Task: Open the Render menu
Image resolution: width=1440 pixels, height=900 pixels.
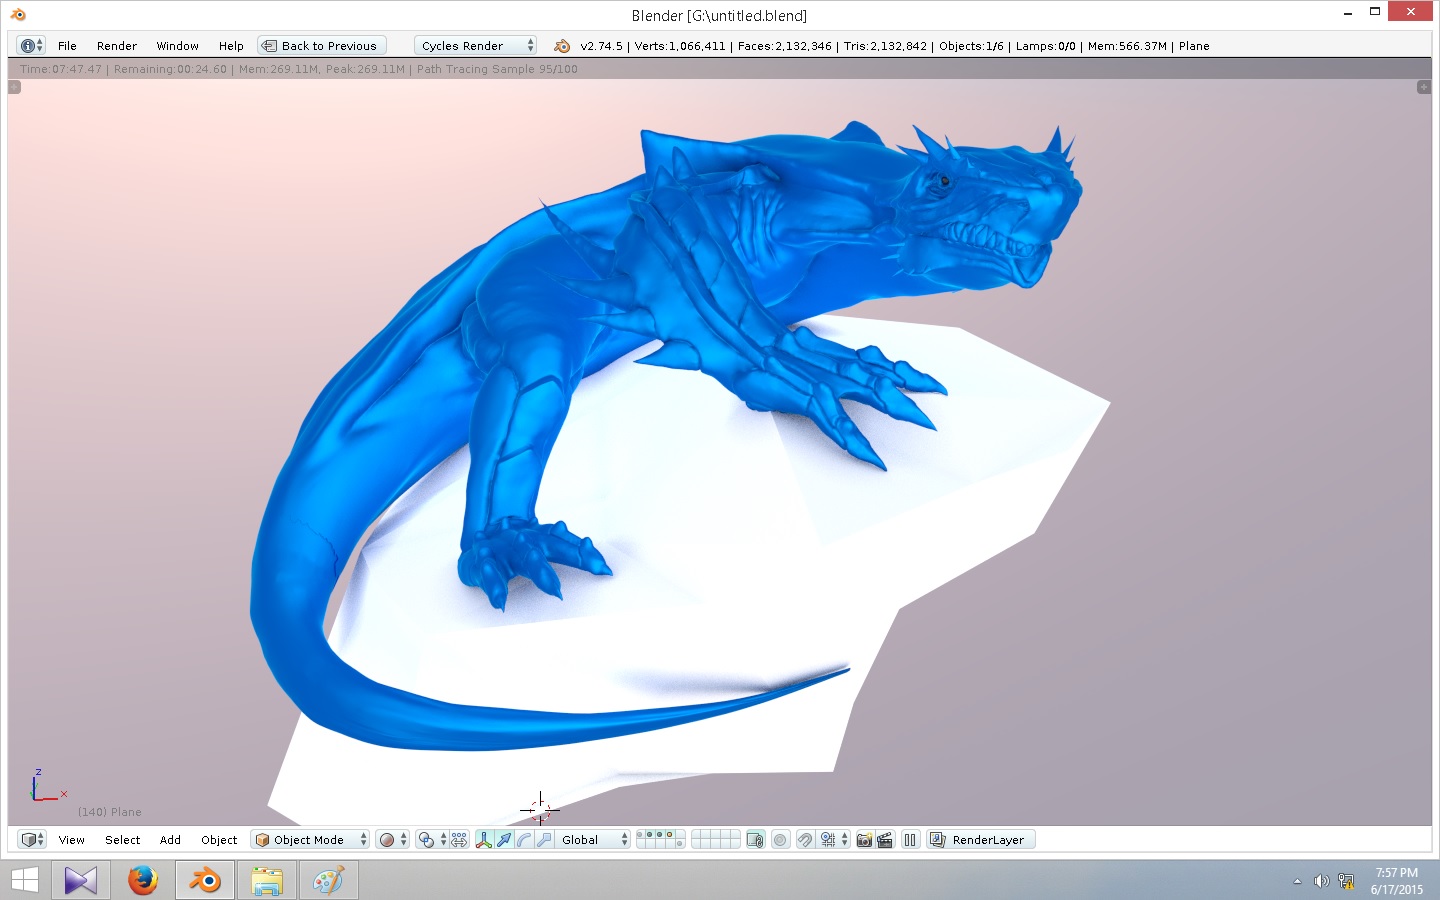Action: pyautogui.click(x=117, y=46)
